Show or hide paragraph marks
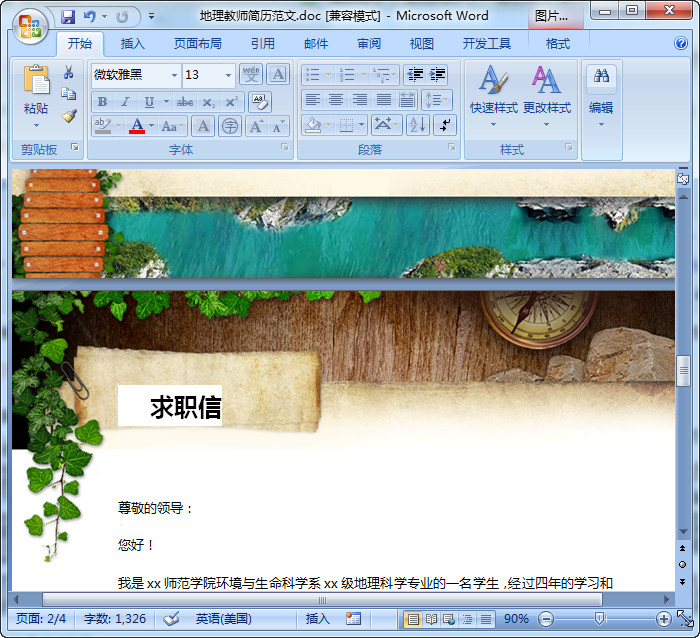Screen dimensions: 700x638 445,125
